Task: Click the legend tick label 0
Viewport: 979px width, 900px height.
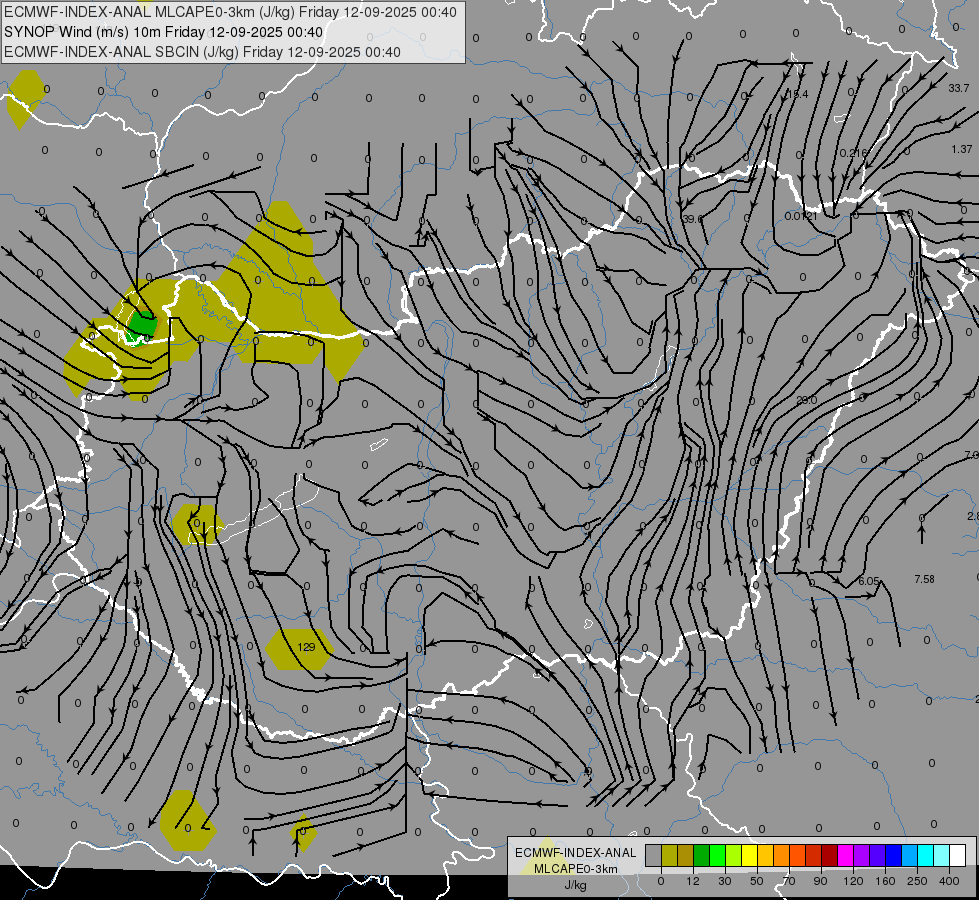Action: tap(661, 881)
